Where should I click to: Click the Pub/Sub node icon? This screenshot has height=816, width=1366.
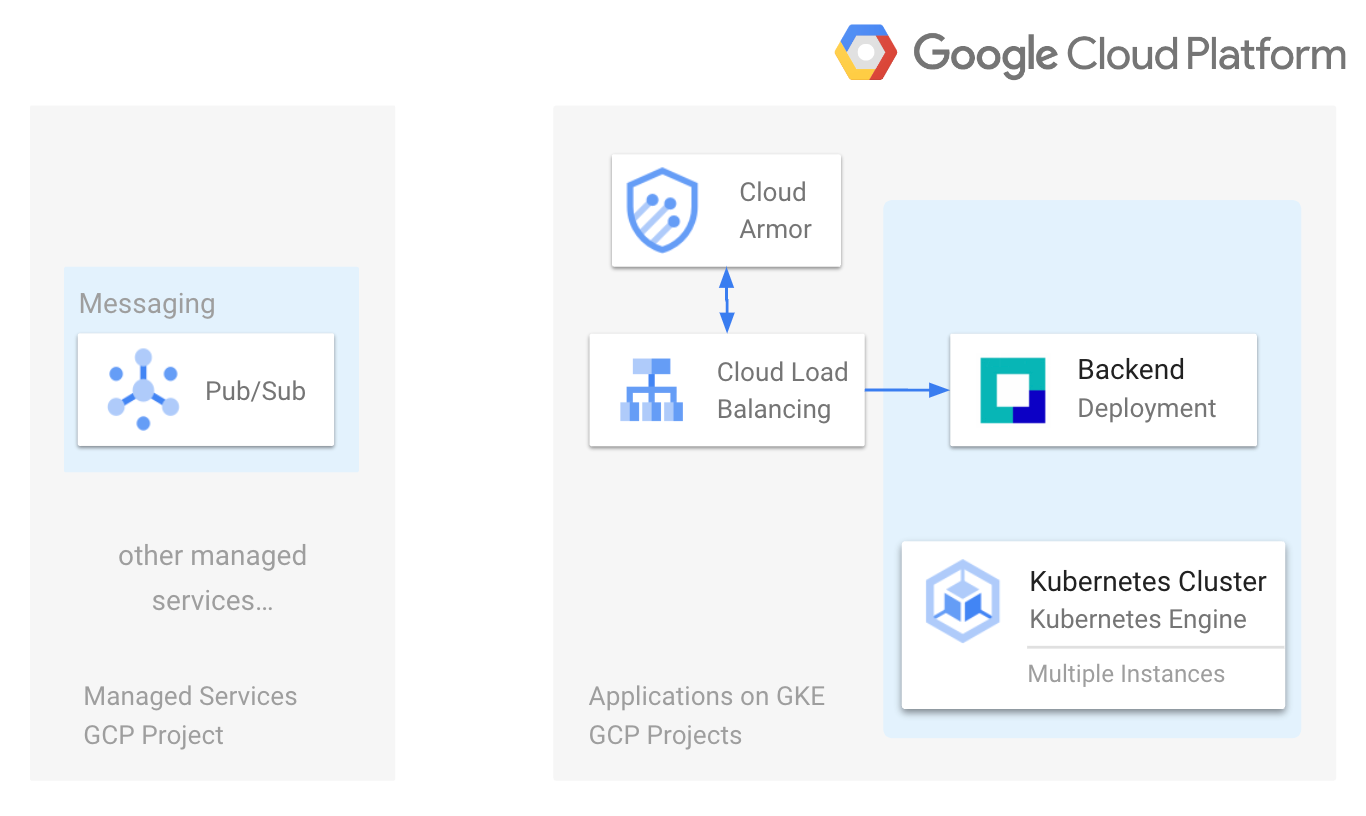point(143,390)
